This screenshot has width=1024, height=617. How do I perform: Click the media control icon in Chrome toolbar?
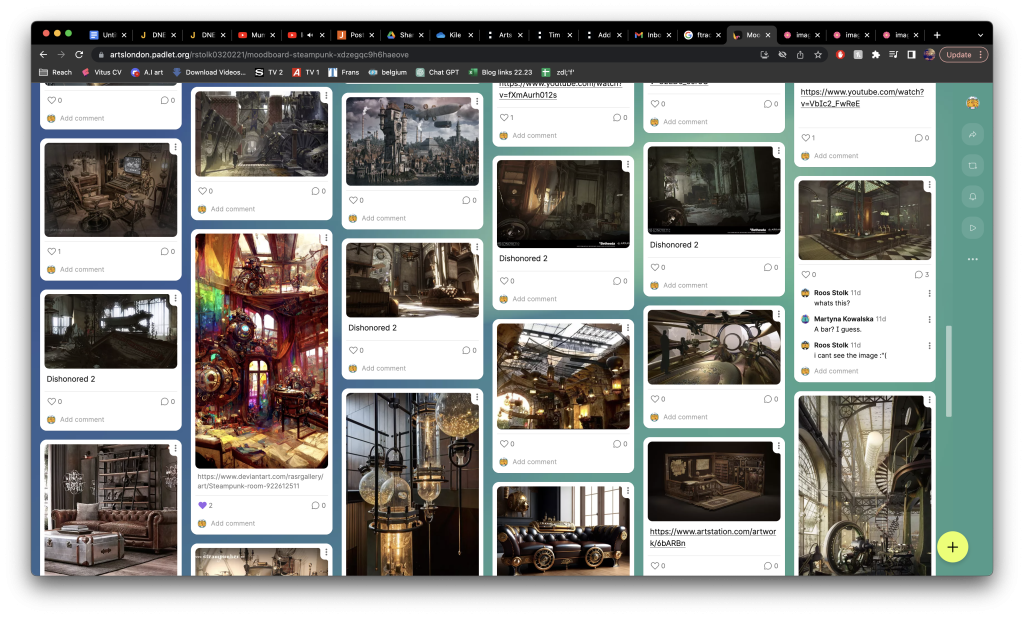pos(893,55)
